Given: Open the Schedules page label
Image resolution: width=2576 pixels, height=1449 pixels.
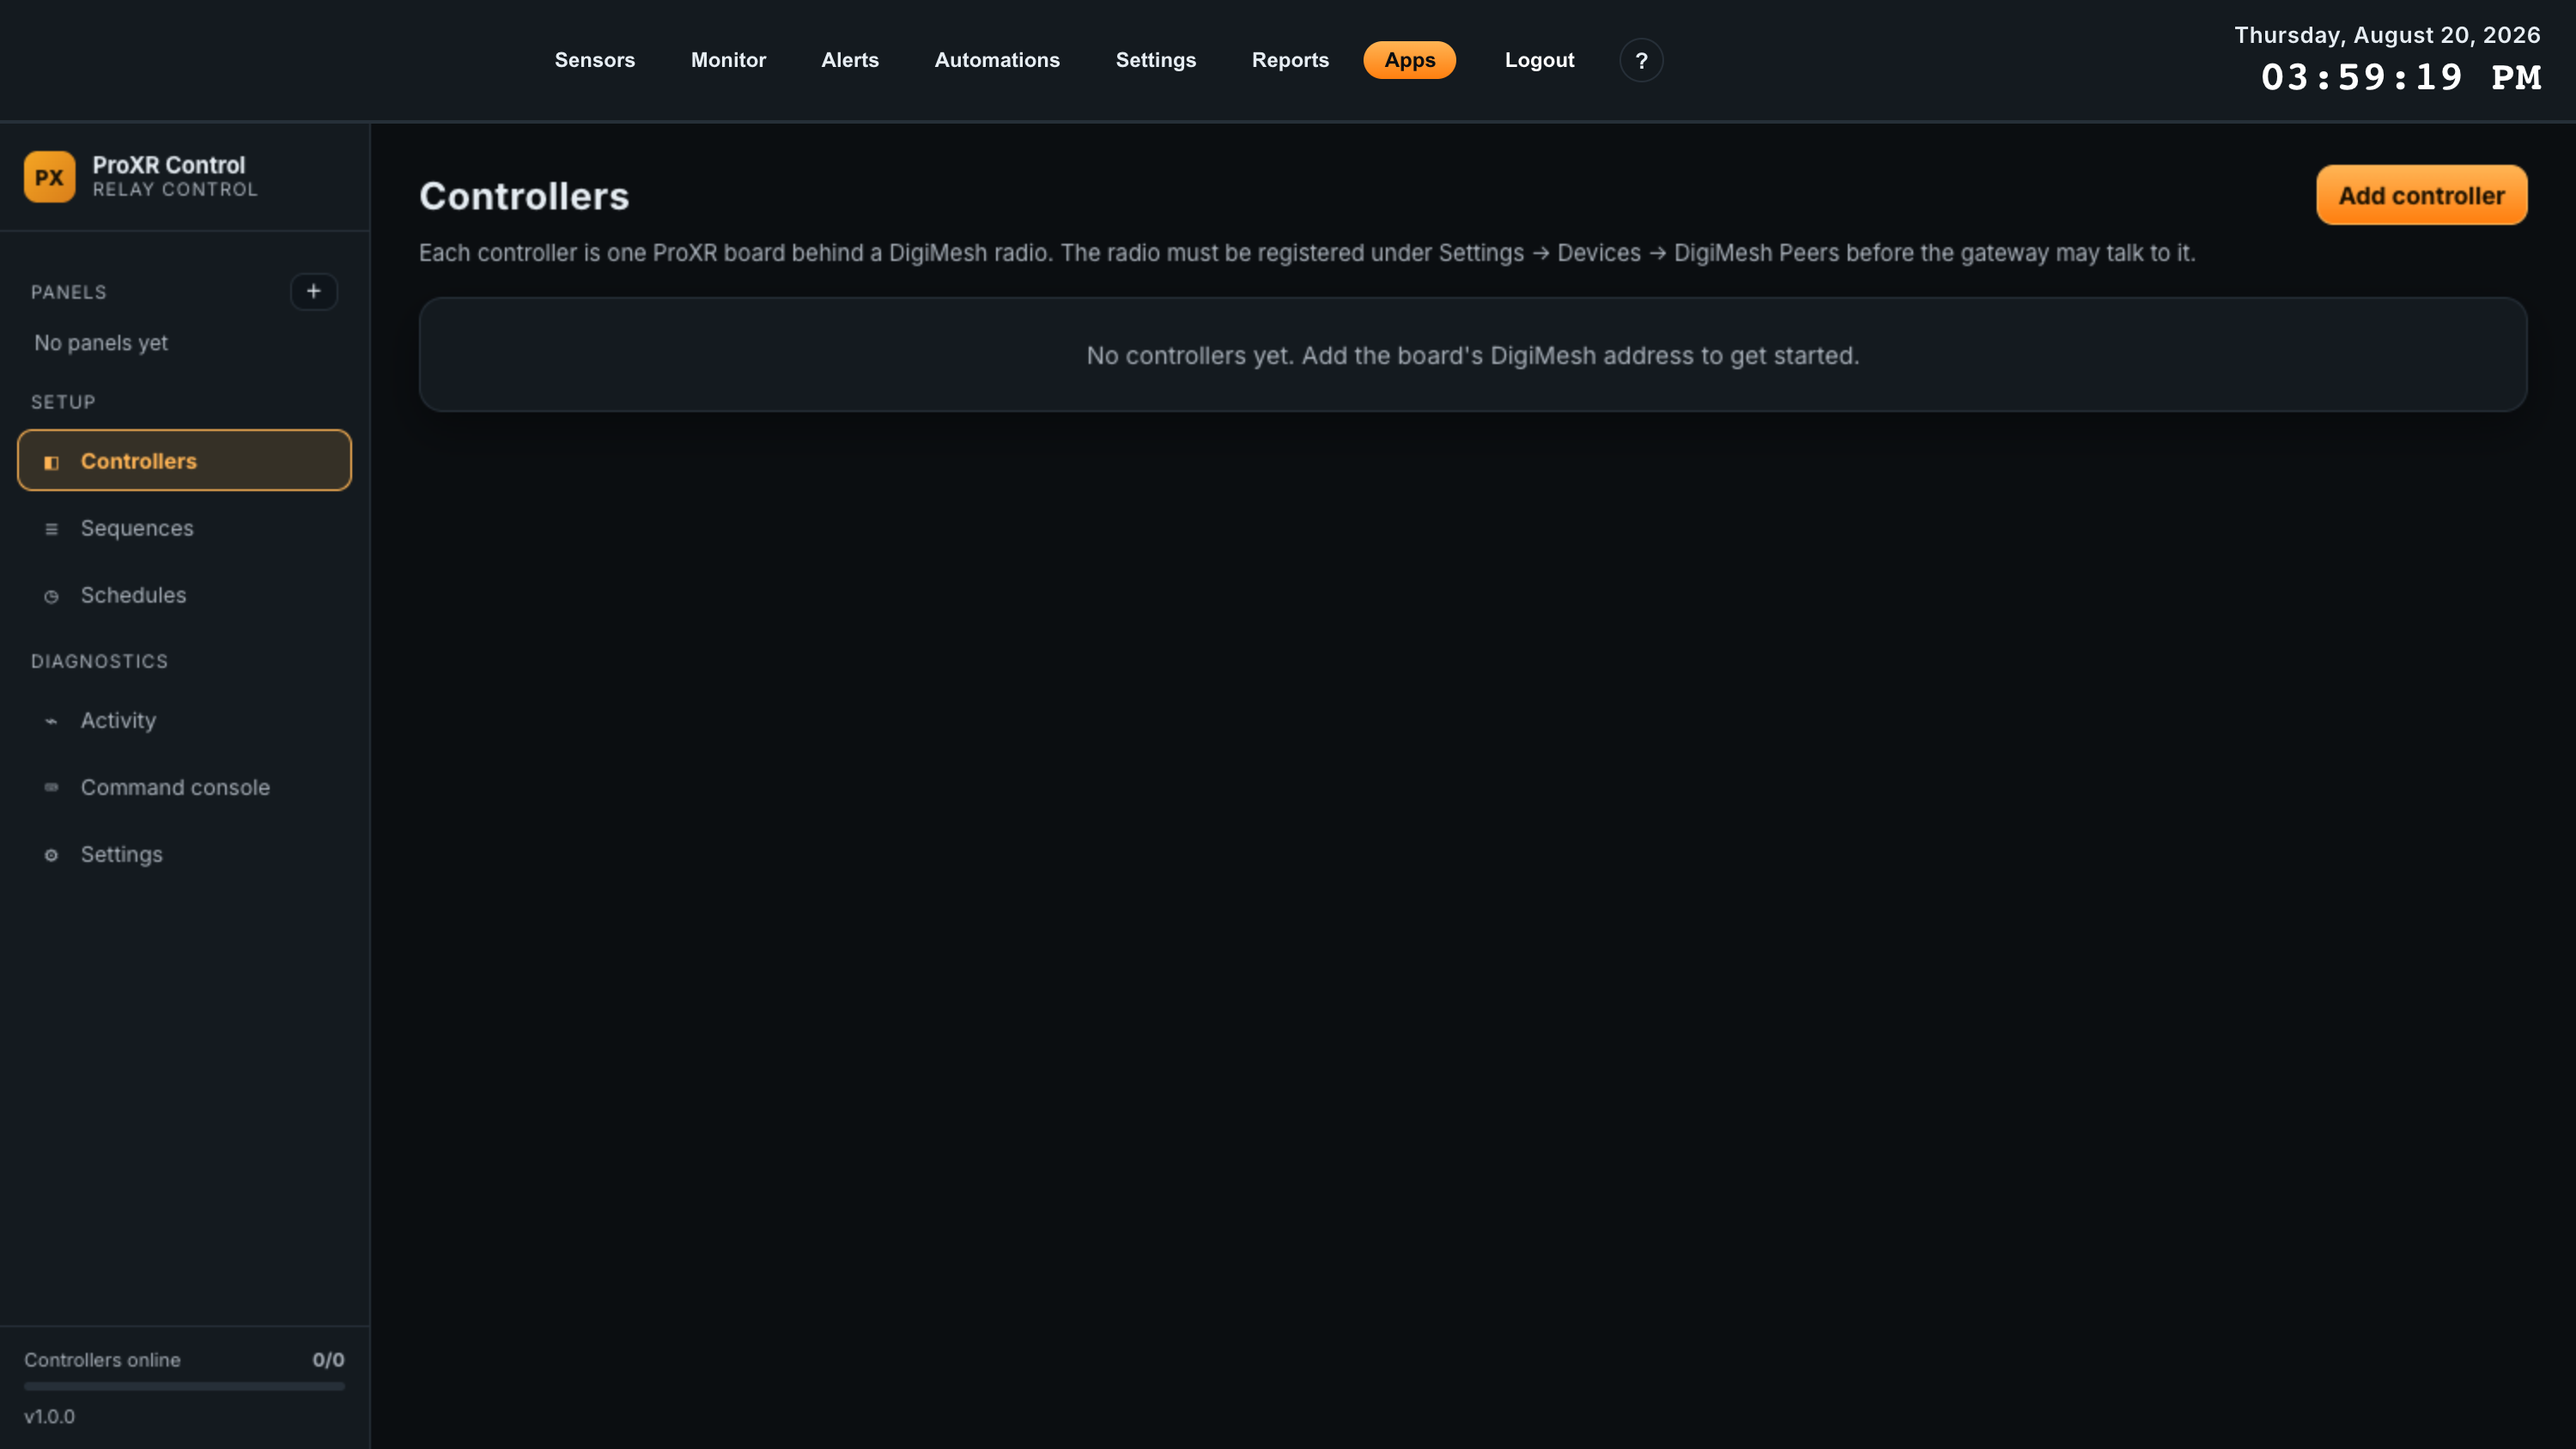Looking at the screenshot, I should (133, 595).
